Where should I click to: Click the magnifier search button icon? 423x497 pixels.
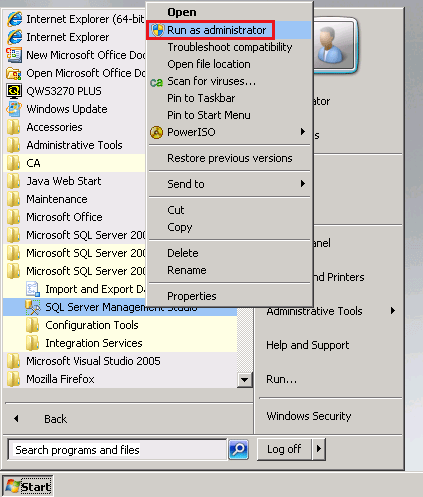coord(238,449)
